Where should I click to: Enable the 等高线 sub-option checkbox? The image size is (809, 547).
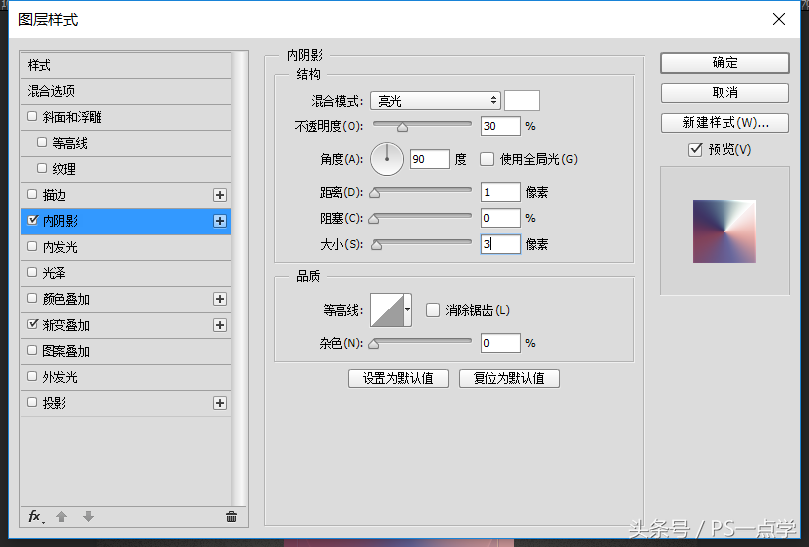click(42, 142)
